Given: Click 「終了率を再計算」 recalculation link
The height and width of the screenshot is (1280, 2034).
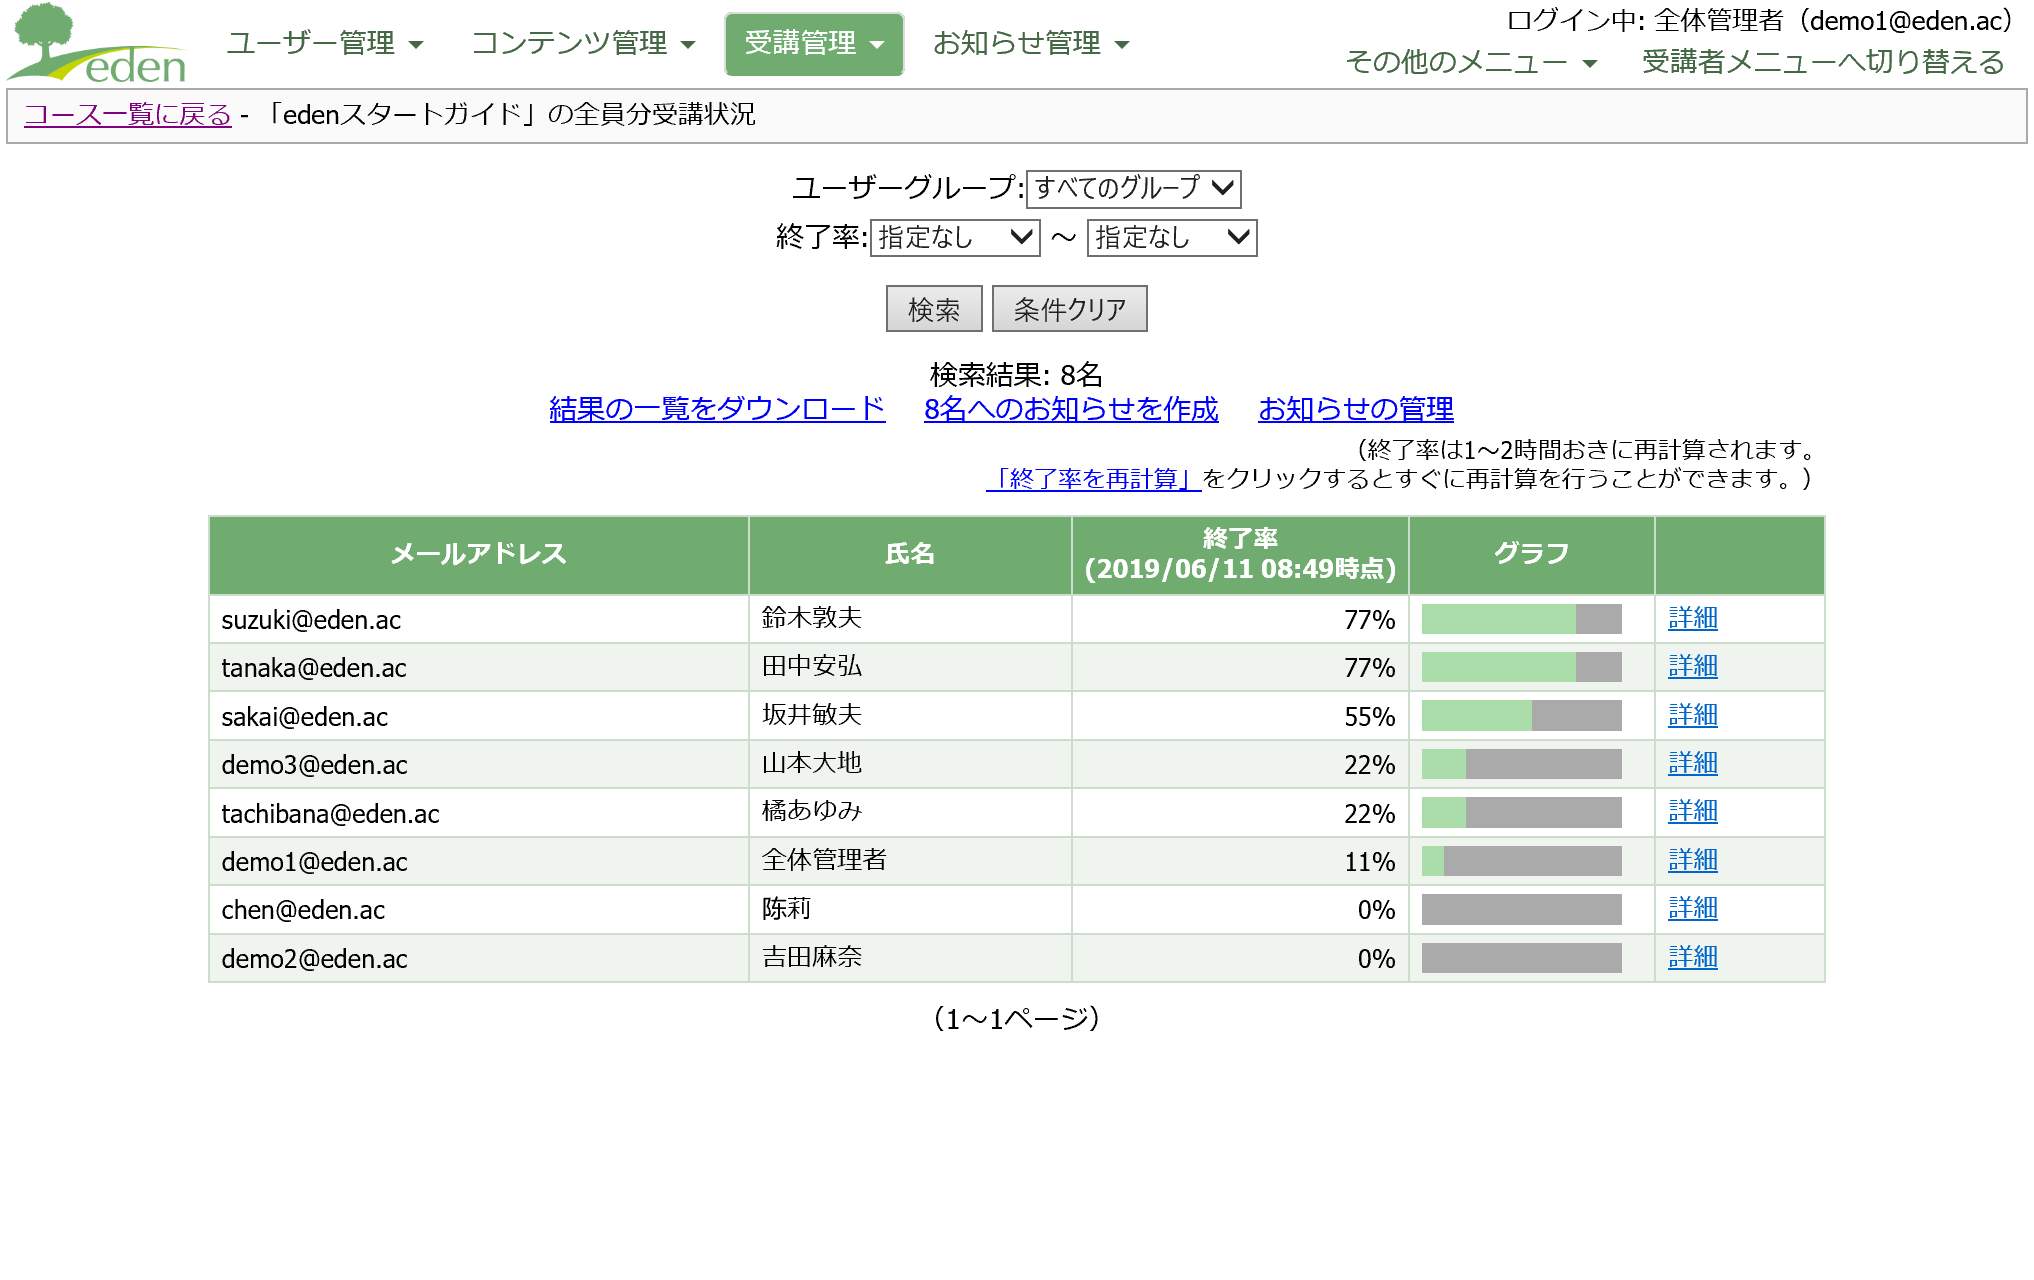Looking at the screenshot, I should pyautogui.click(x=1093, y=479).
